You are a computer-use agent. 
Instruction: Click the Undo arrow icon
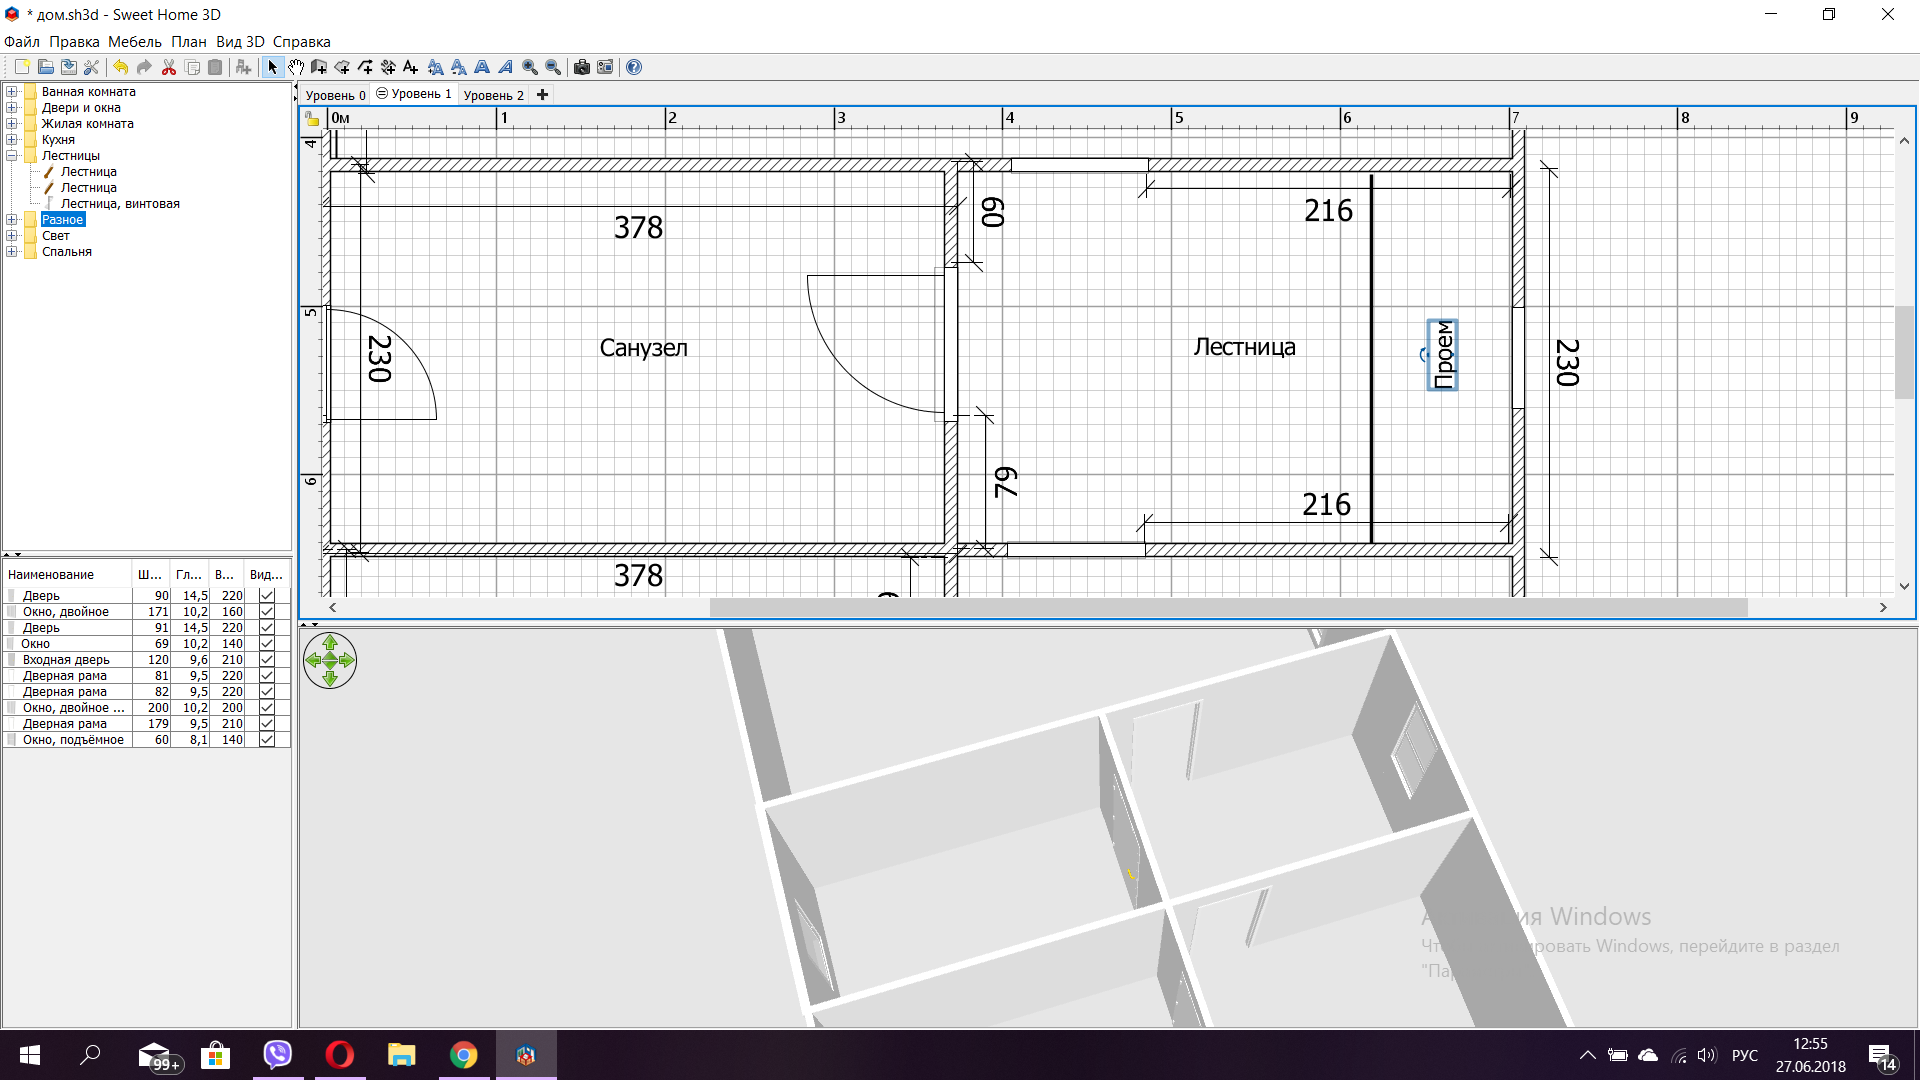click(x=121, y=67)
